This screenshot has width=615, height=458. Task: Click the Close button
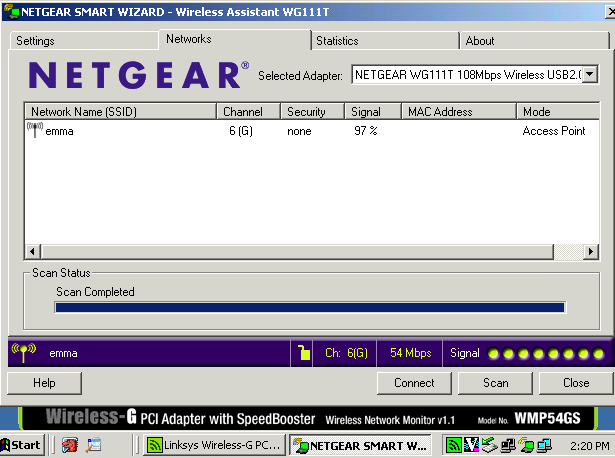point(576,383)
